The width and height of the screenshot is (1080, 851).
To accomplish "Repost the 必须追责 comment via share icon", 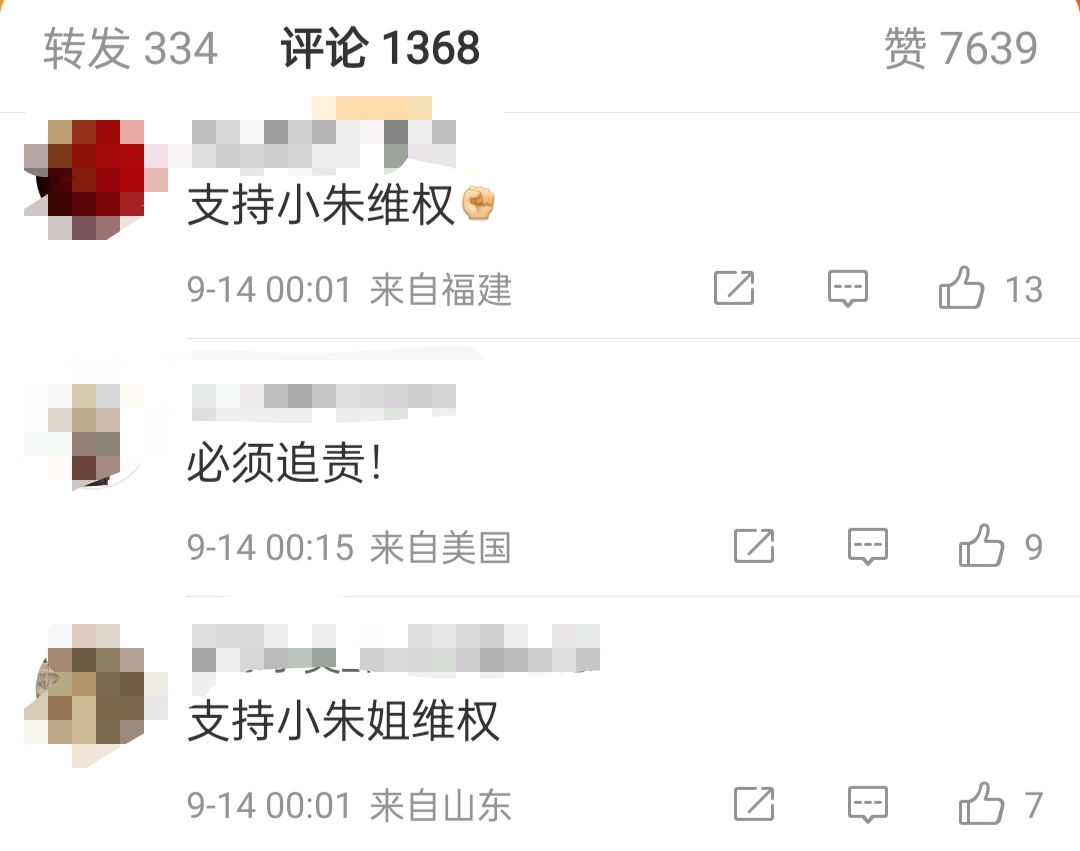I will (754, 546).
